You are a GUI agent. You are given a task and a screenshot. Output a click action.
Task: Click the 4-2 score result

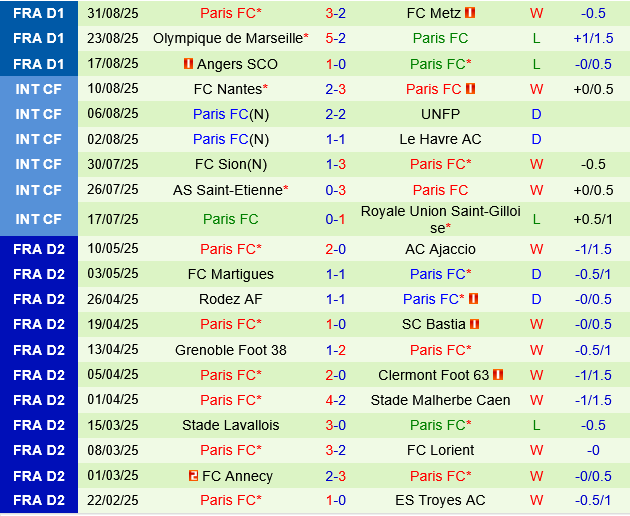[x=336, y=400]
